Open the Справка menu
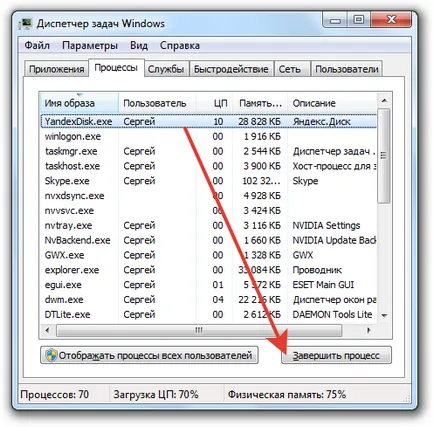 [180, 45]
